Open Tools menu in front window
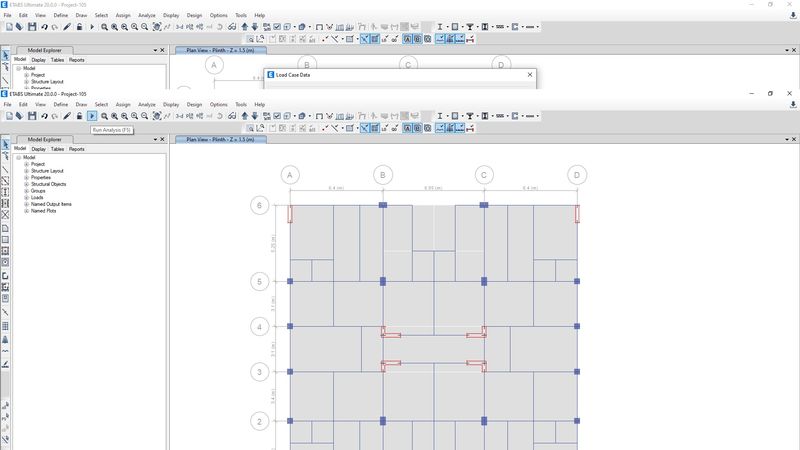 [241, 105]
